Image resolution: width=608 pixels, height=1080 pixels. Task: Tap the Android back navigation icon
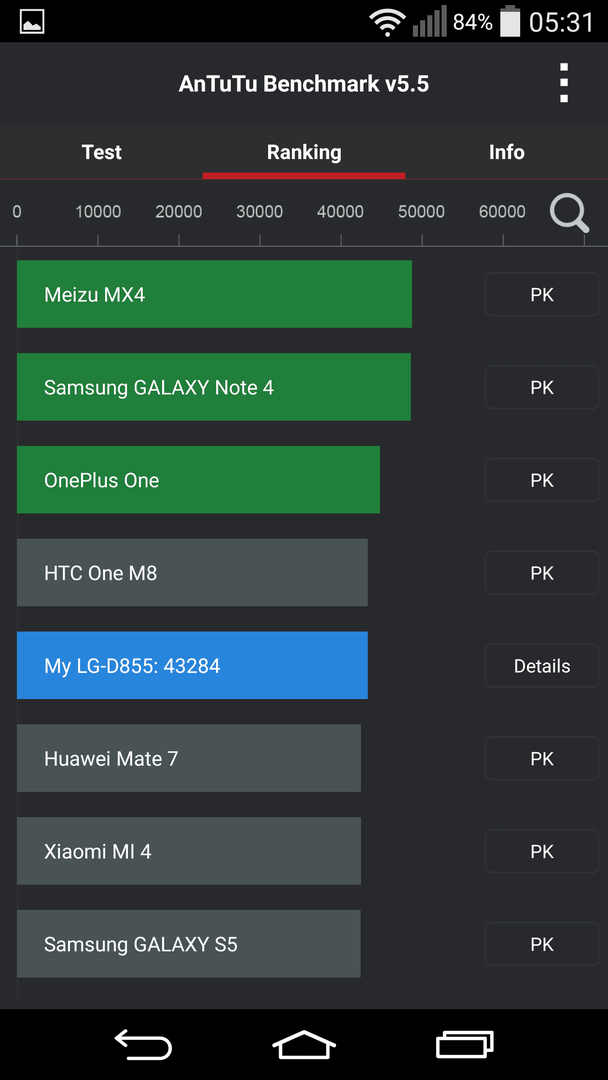click(x=143, y=1044)
